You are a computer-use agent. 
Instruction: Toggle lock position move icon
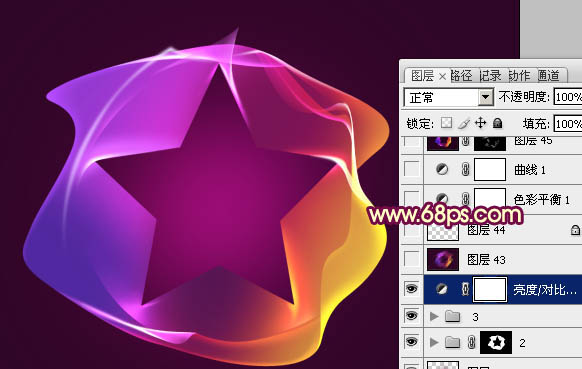point(481,123)
